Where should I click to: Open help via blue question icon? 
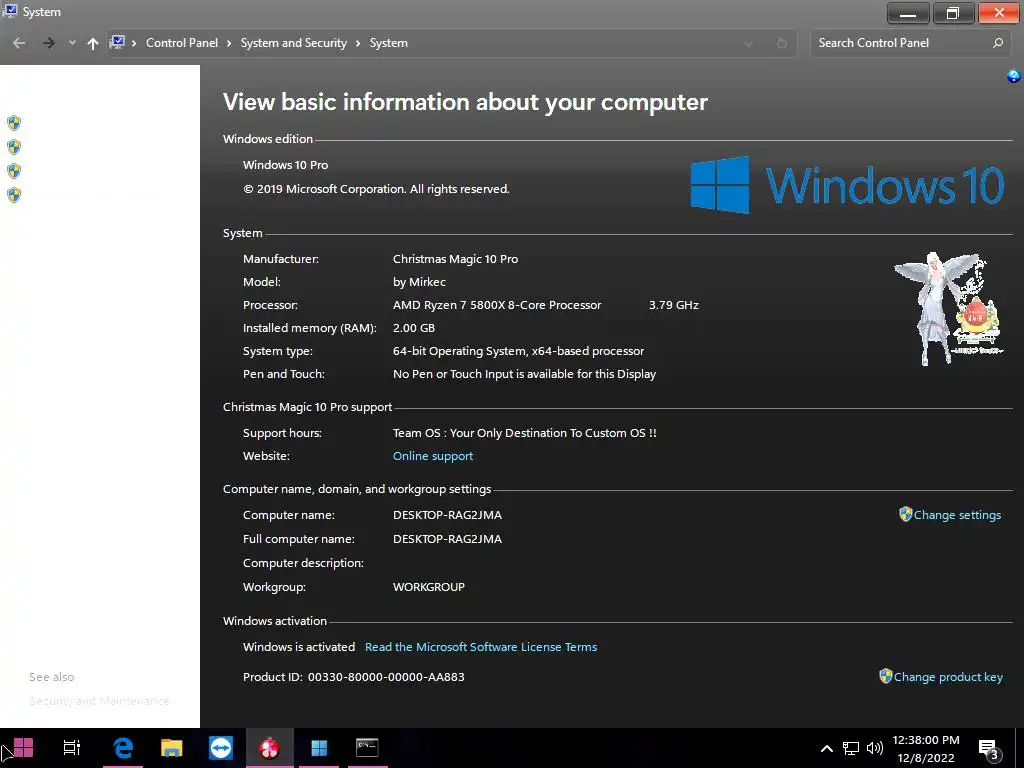click(1014, 76)
